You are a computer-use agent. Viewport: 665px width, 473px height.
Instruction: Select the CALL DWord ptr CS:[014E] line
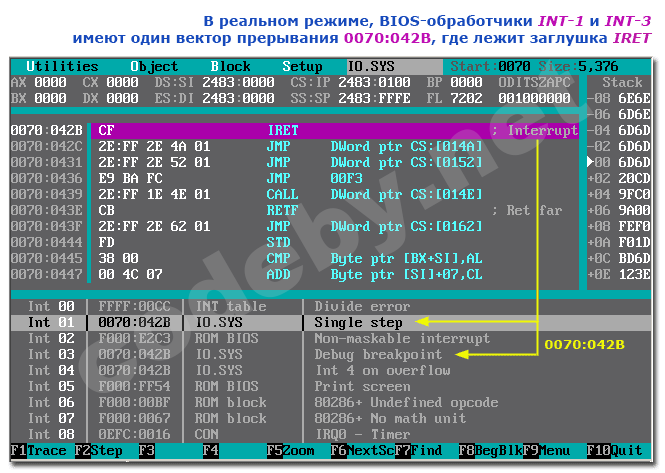tap(294, 194)
